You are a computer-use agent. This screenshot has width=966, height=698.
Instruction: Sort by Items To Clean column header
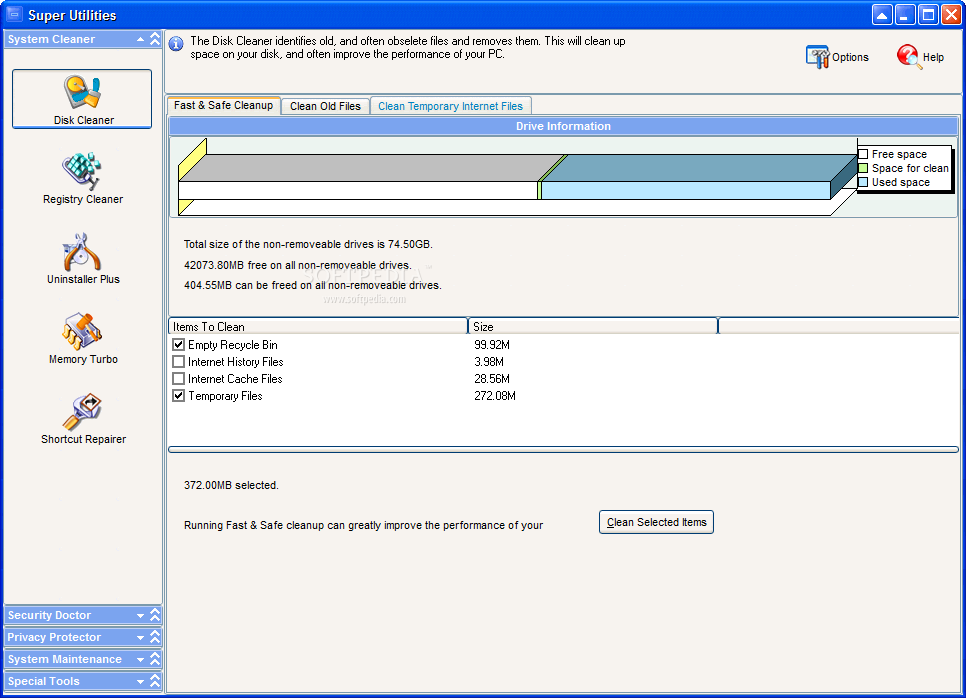tap(318, 327)
